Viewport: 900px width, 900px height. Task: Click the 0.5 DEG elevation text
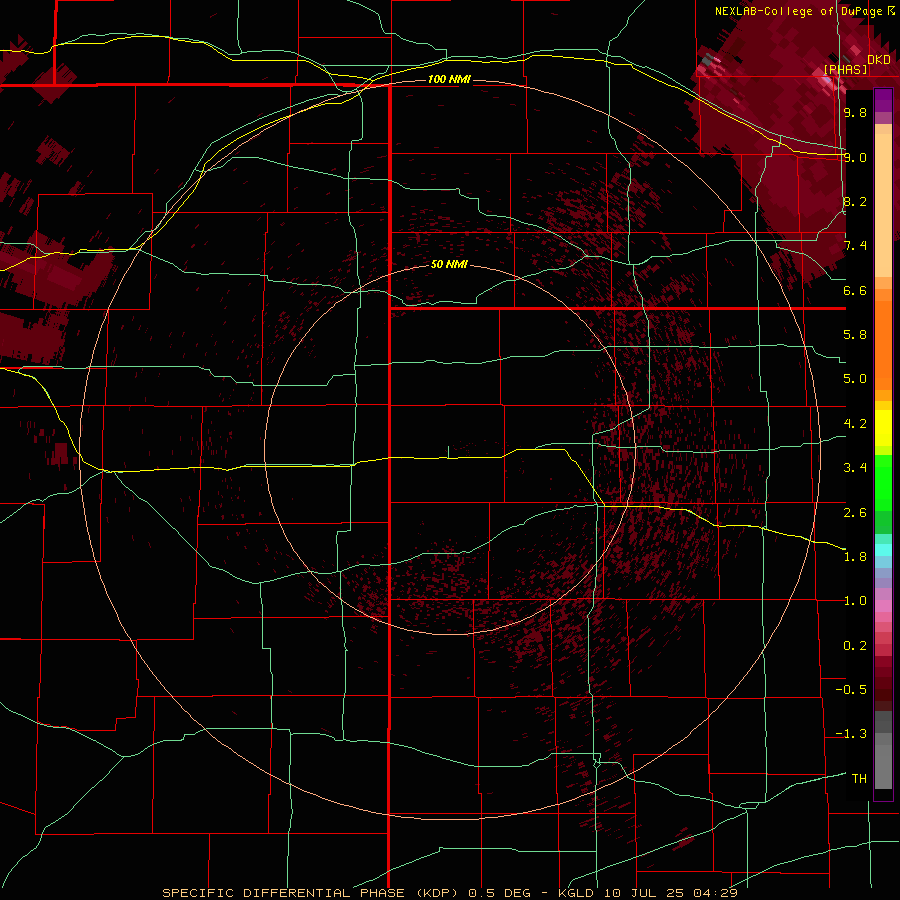pos(501,893)
